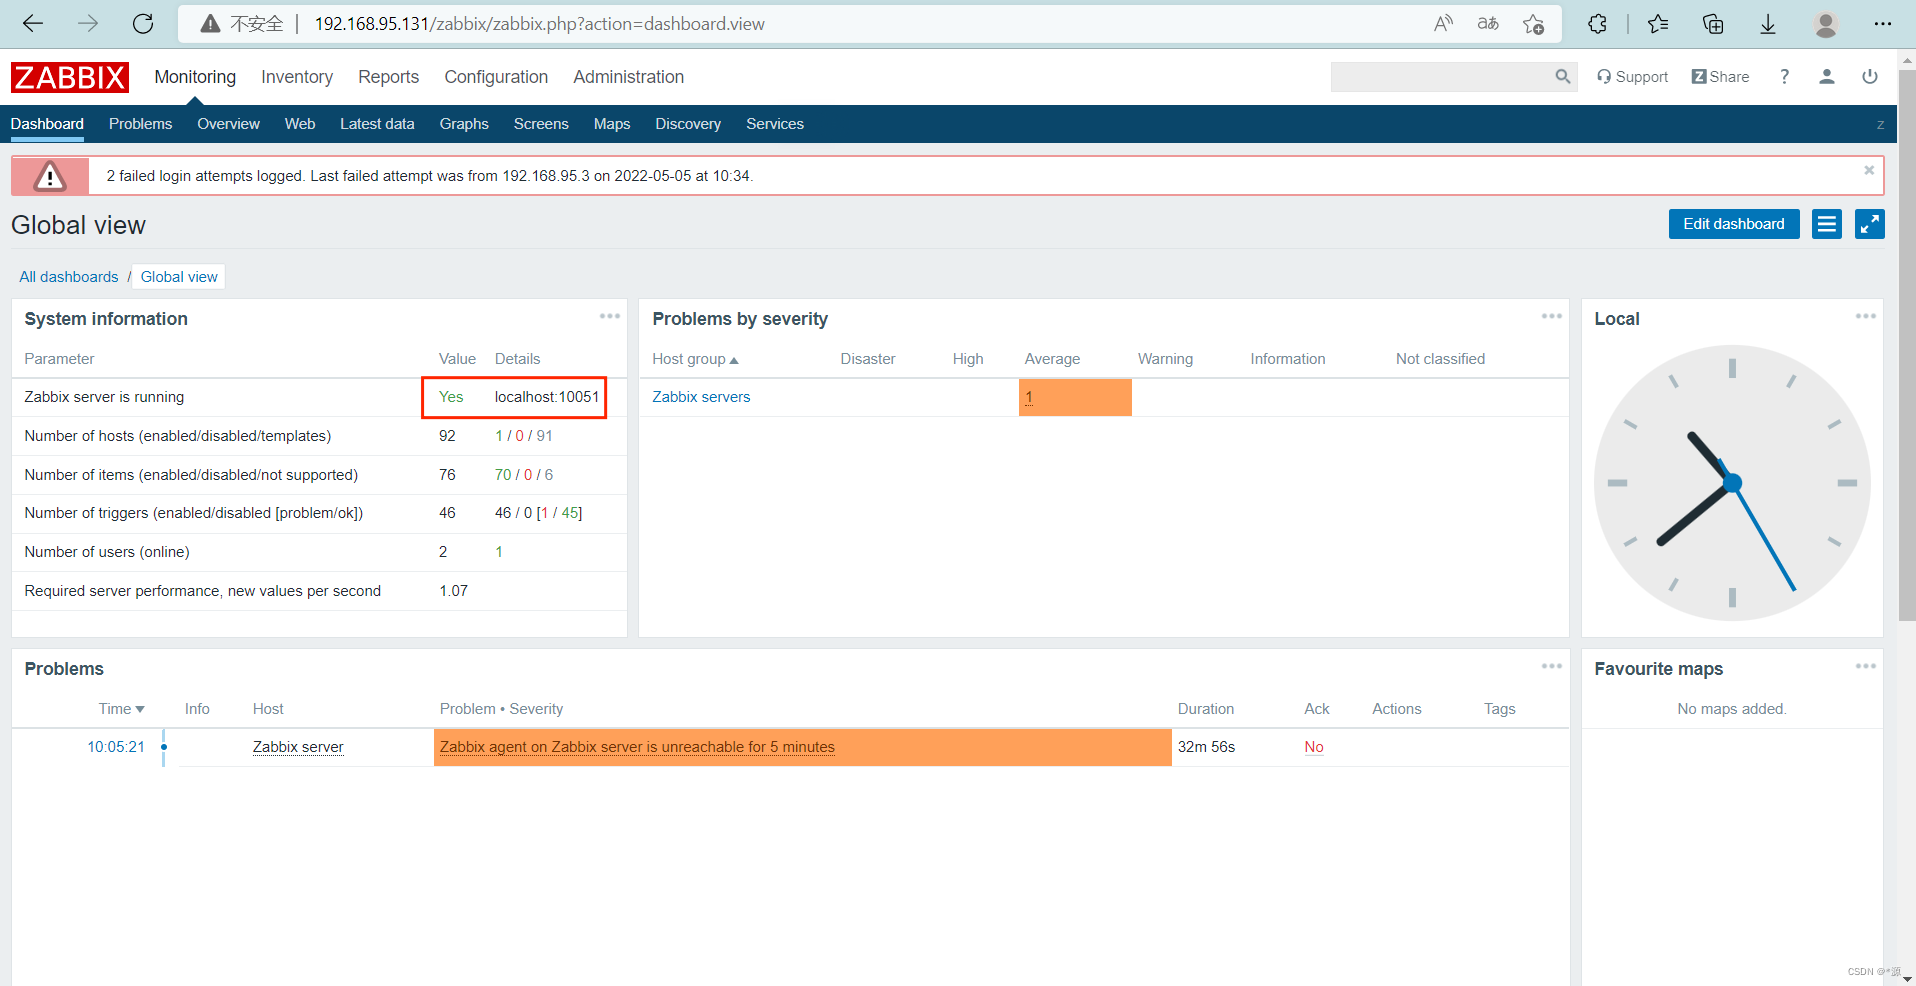This screenshot has width=1916, height=986.
Task: Open the Inventory menu
Action: coord(297,77)
